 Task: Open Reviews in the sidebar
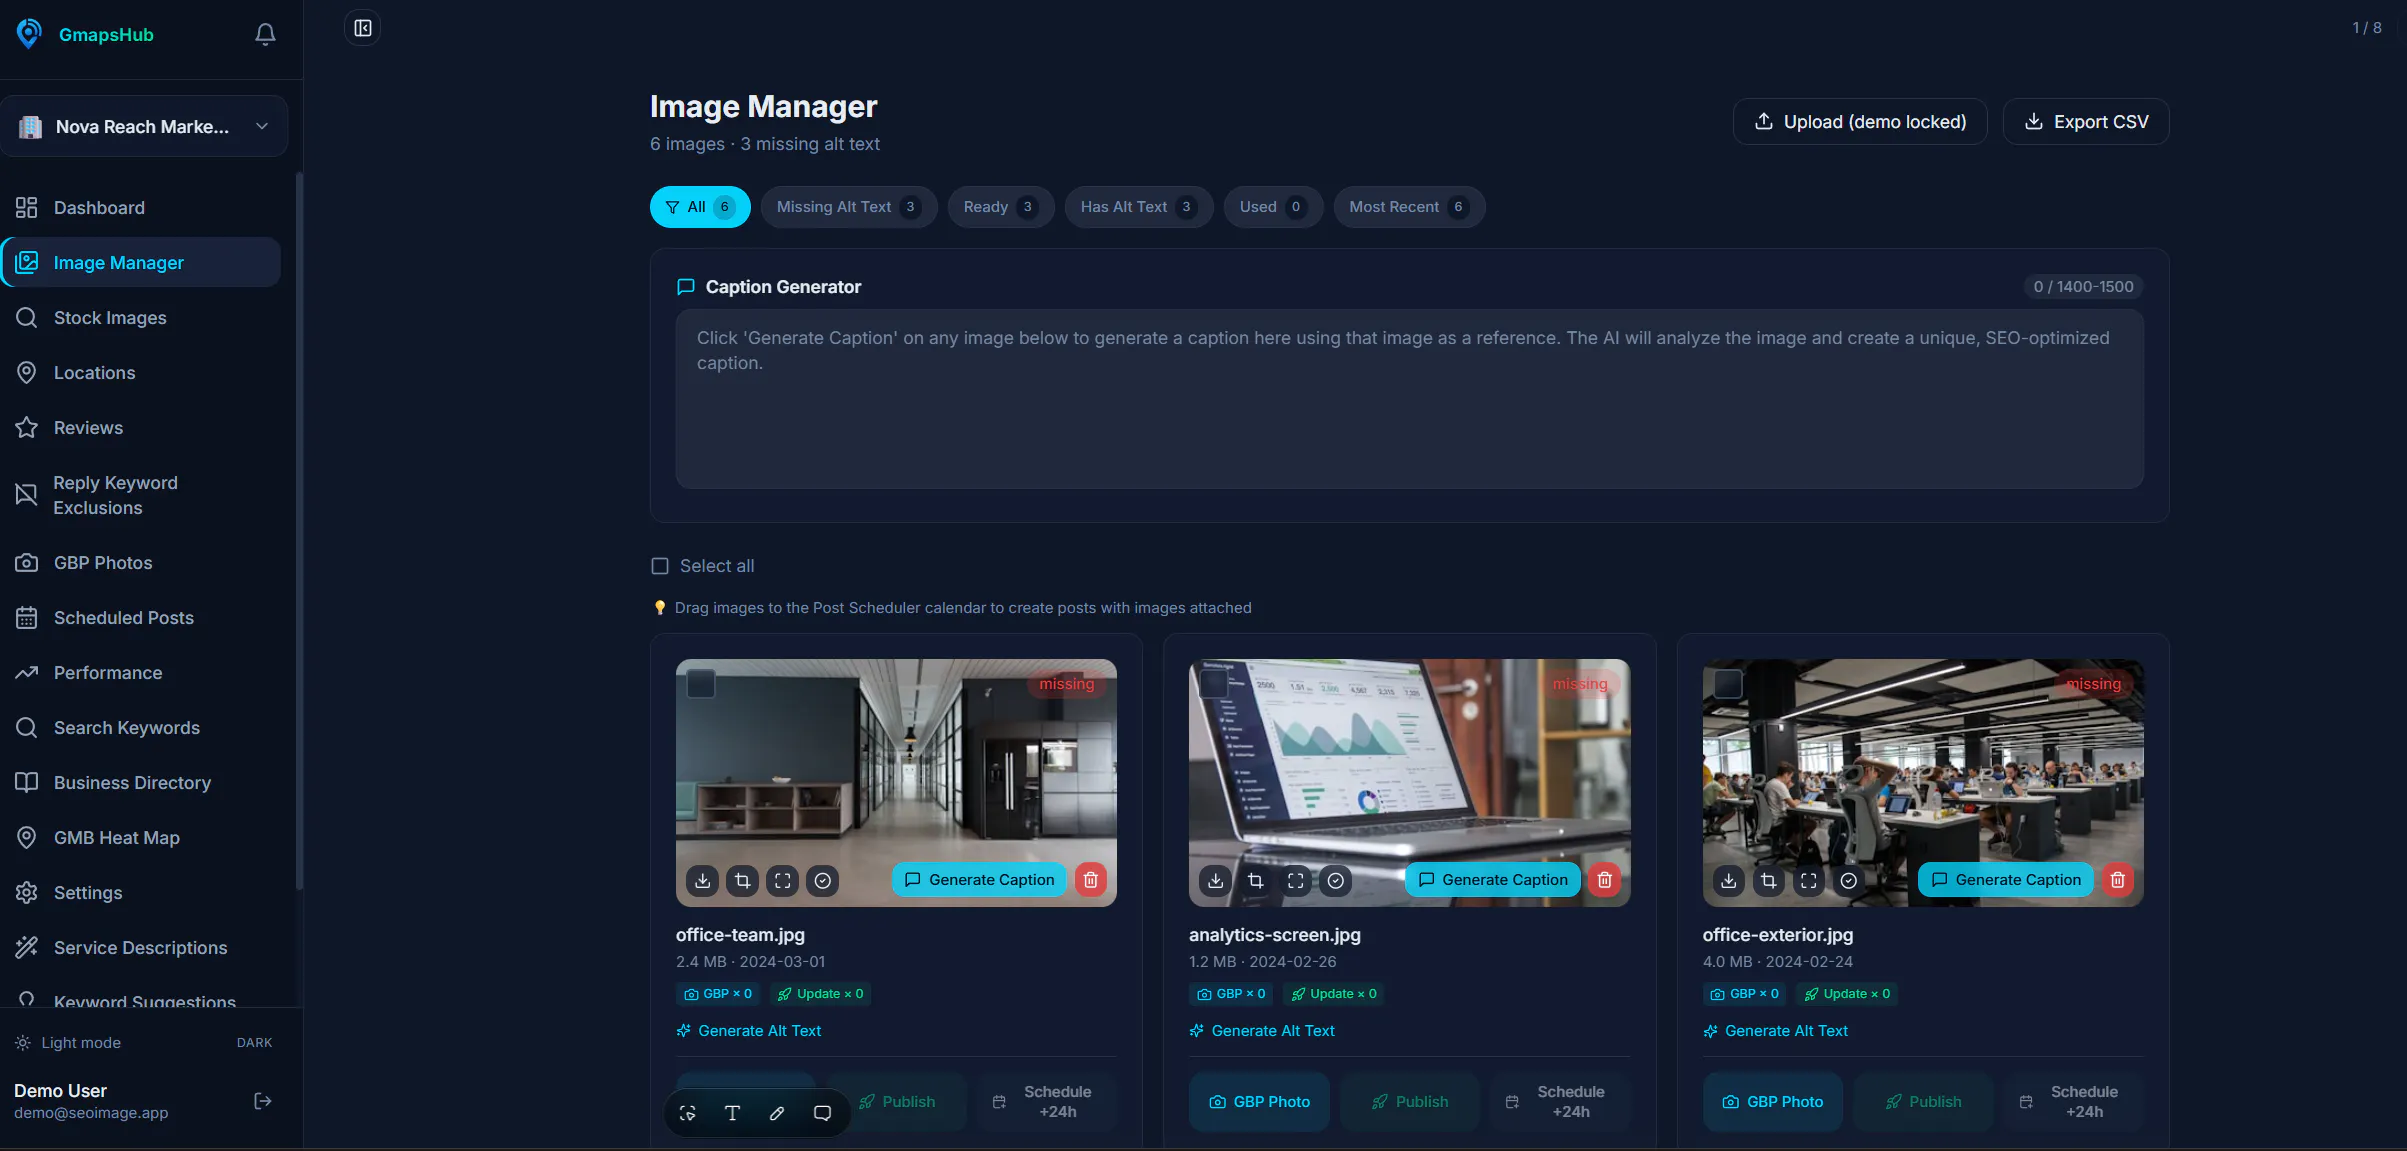[x=141, y=427]
